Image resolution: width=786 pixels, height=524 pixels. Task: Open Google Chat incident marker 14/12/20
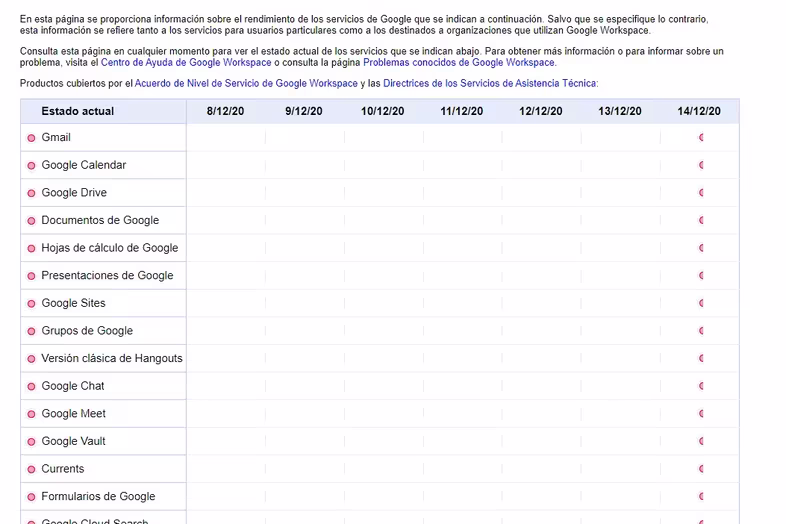701,386
